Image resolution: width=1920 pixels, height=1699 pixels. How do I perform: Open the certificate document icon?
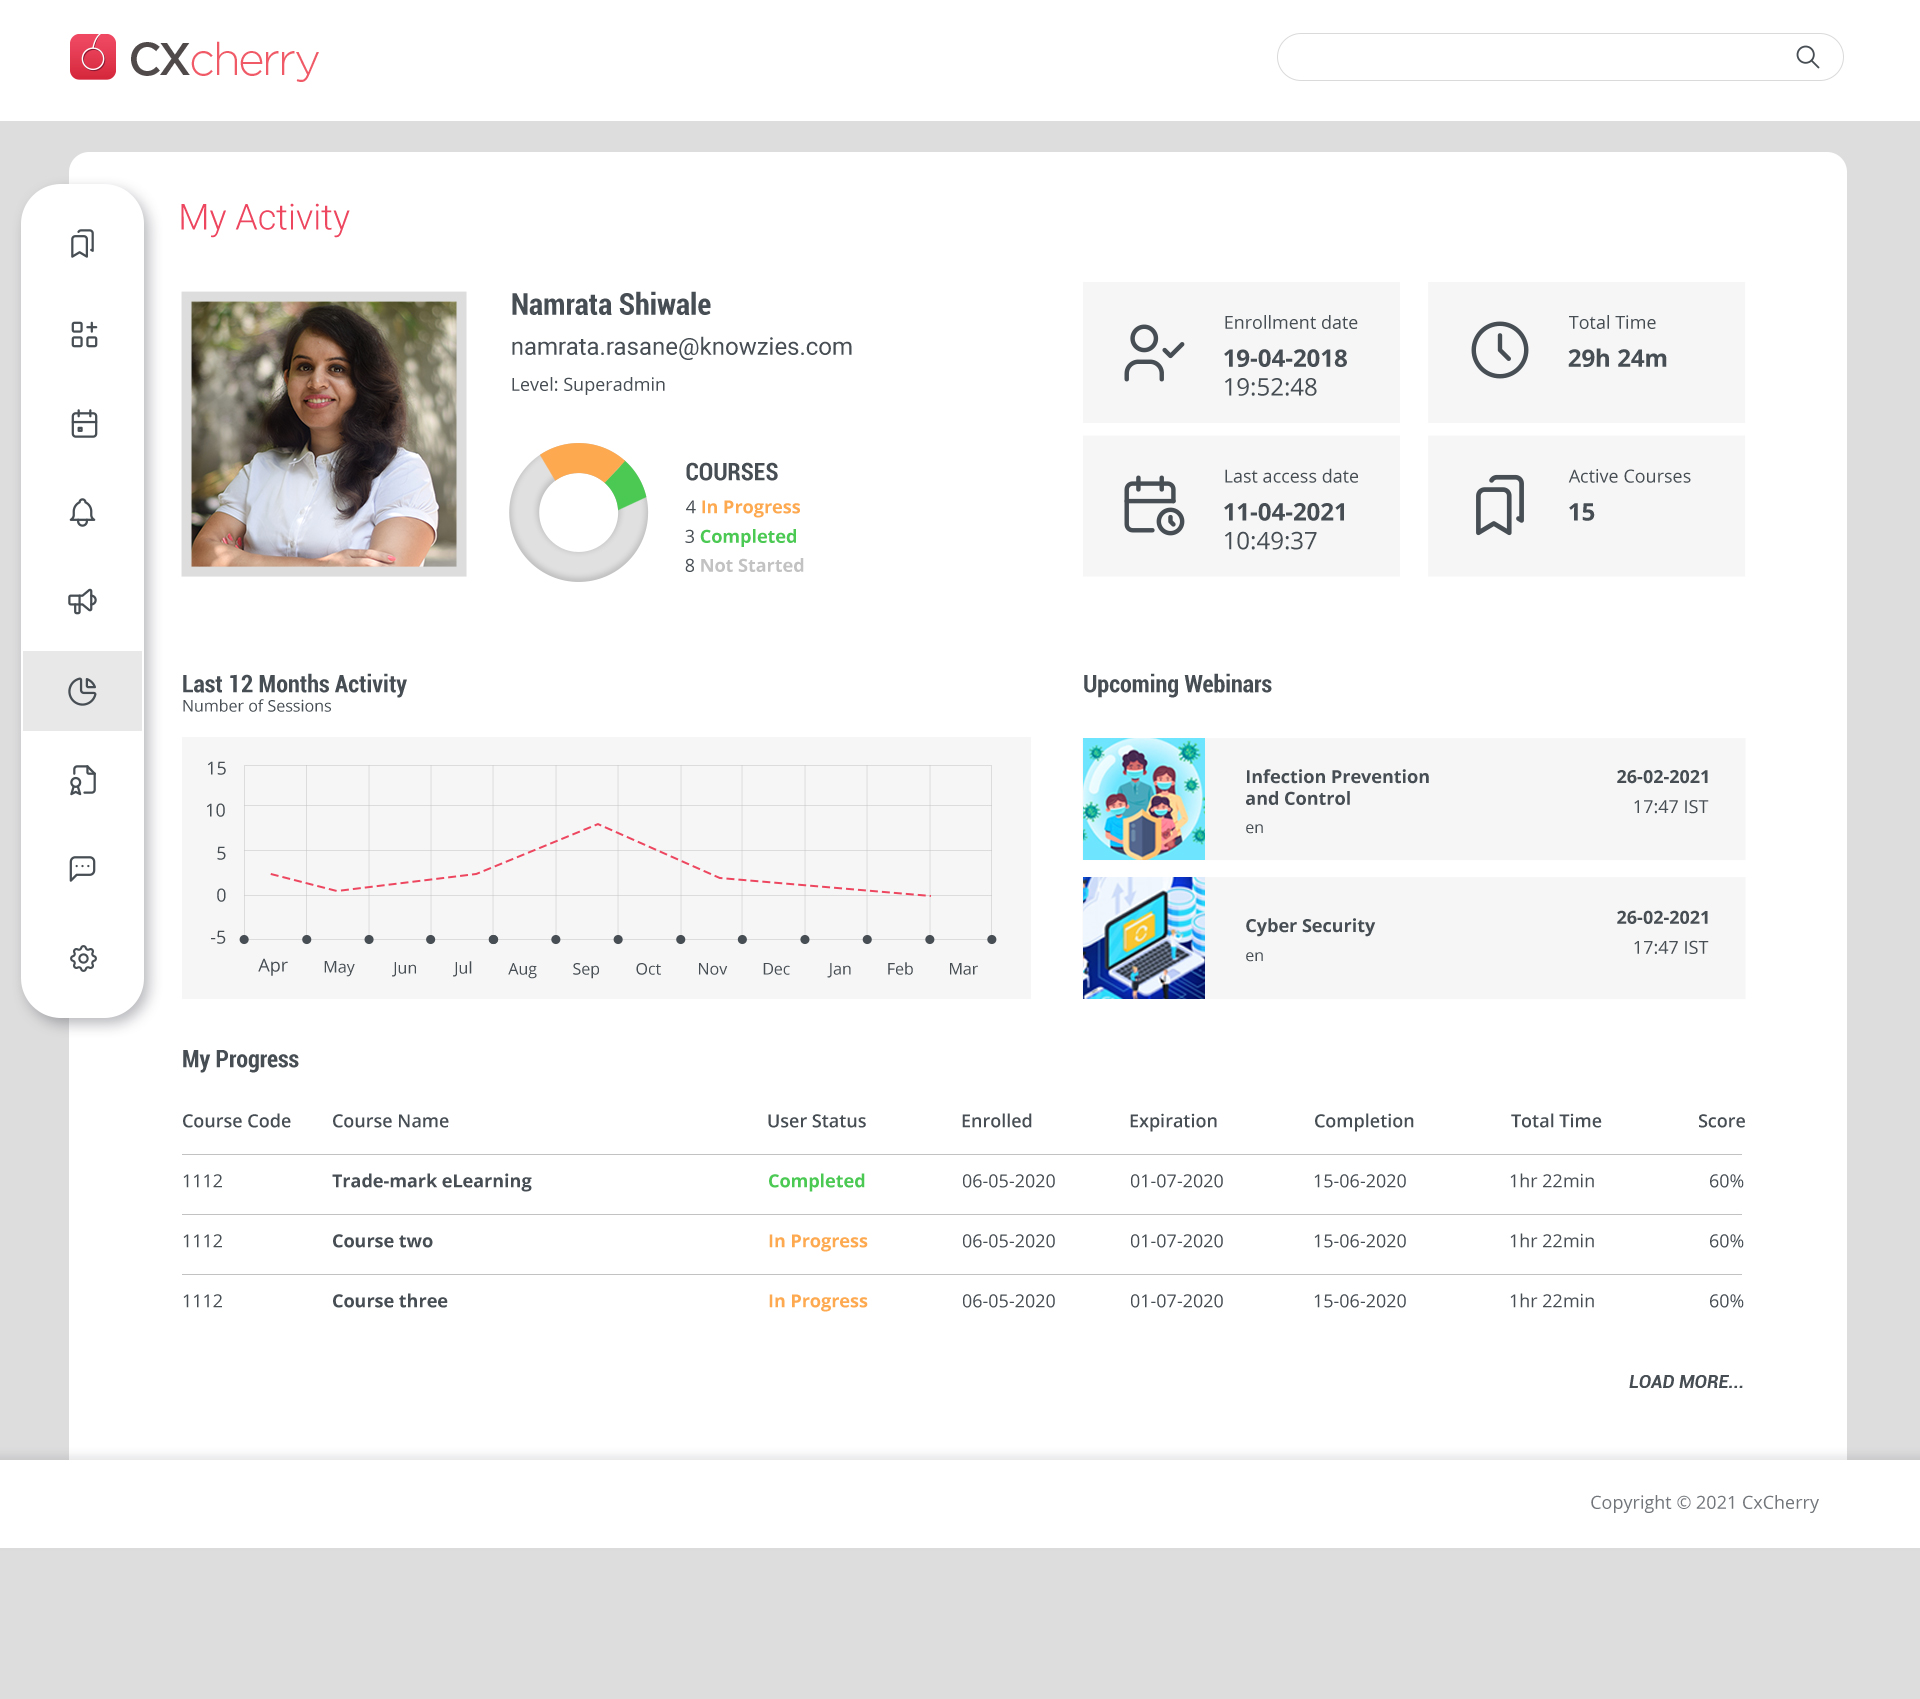(x=83, y=780)
